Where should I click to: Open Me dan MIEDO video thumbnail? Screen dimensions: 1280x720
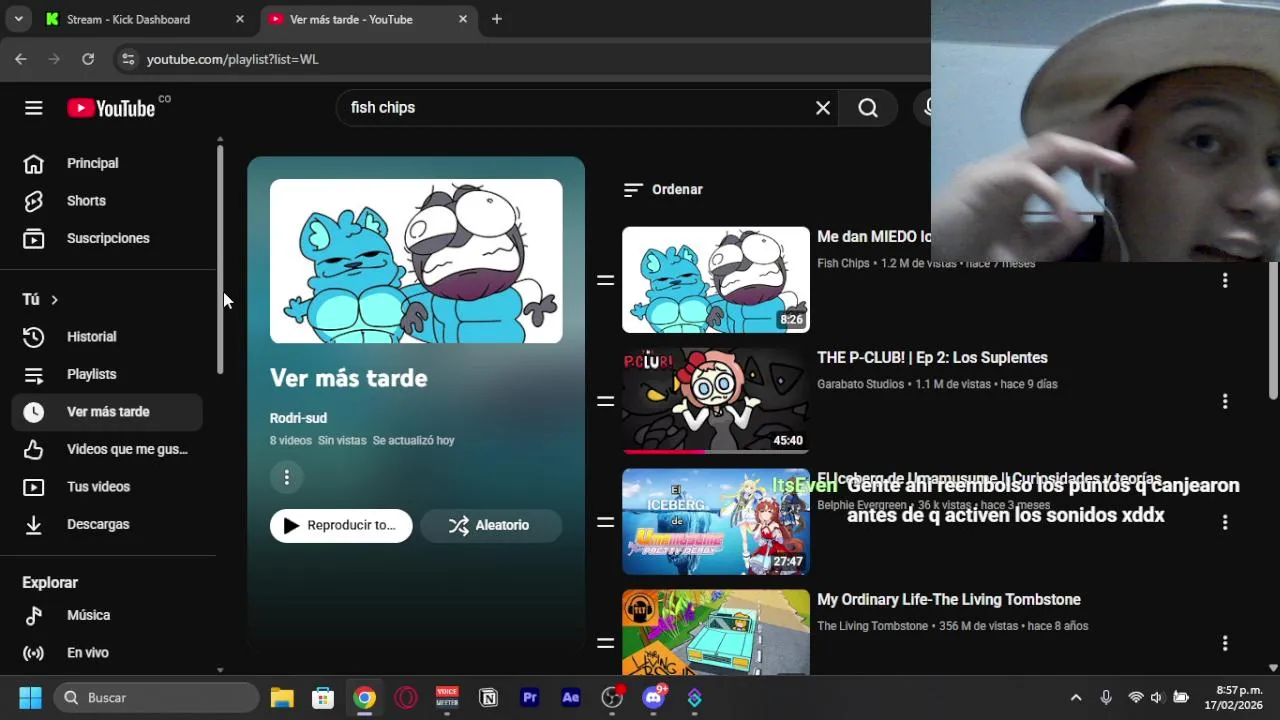point(716,280)
